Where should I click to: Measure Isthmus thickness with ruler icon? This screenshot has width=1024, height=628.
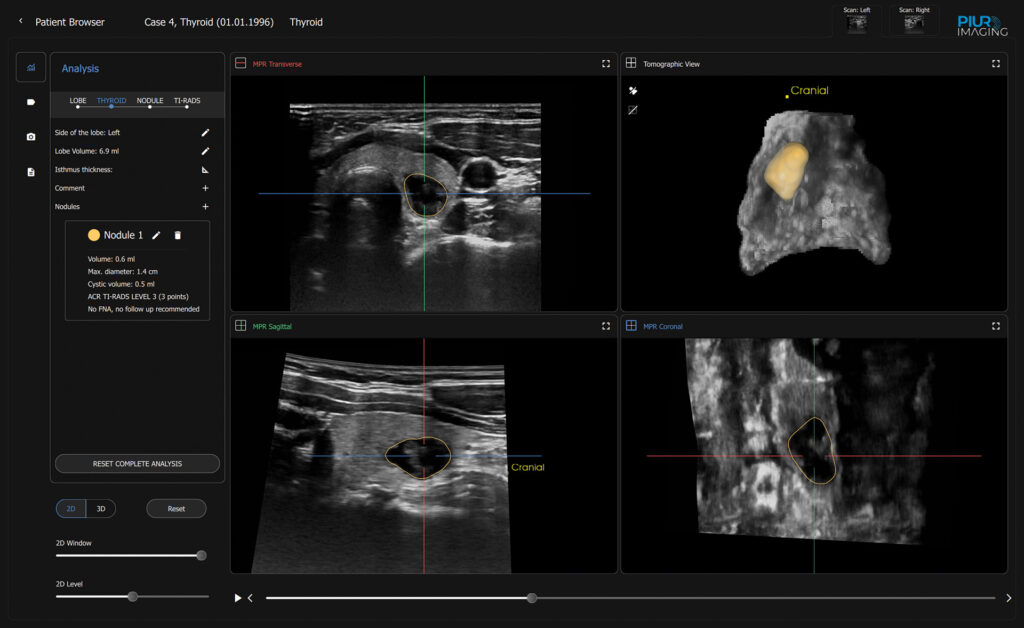pos(205,170)
